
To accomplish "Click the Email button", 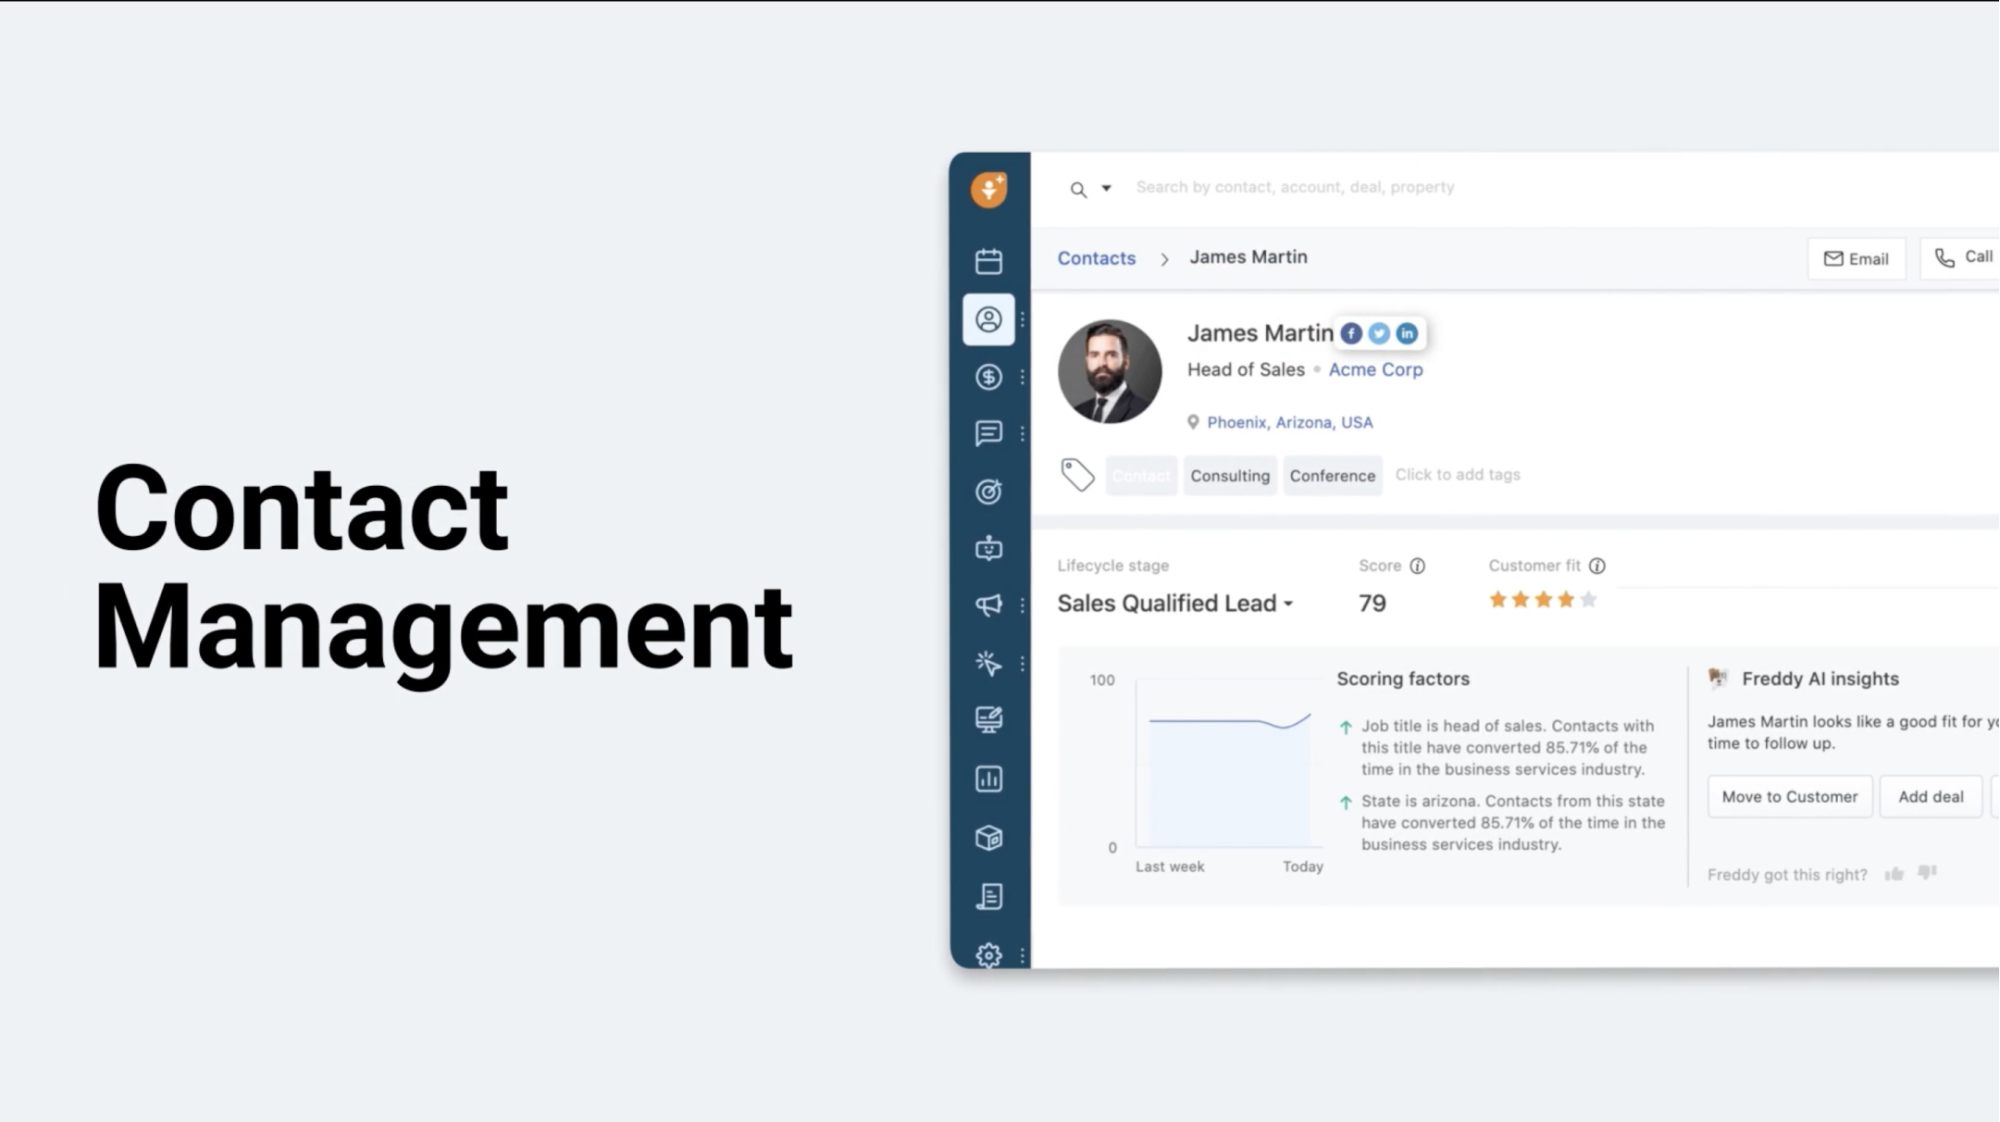I will pyautogui.click(x=1856, y=259).
